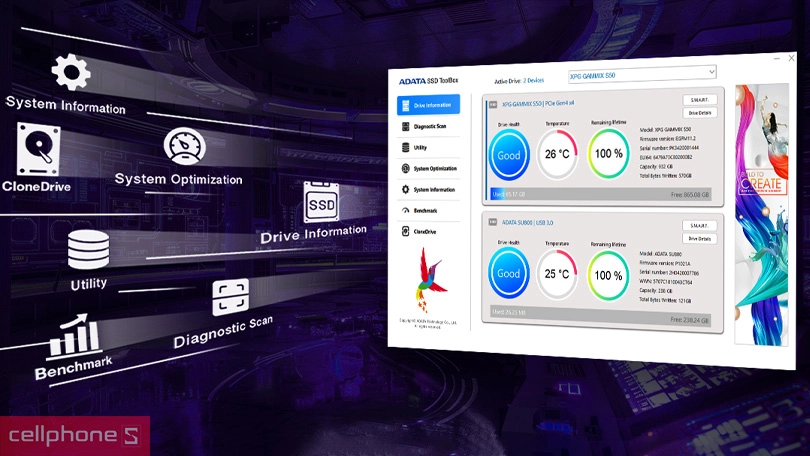The image size is (810, 456).
Task: Click 'Model: XPG GAMMIX S50' text
Action: [x=665, y=130]
